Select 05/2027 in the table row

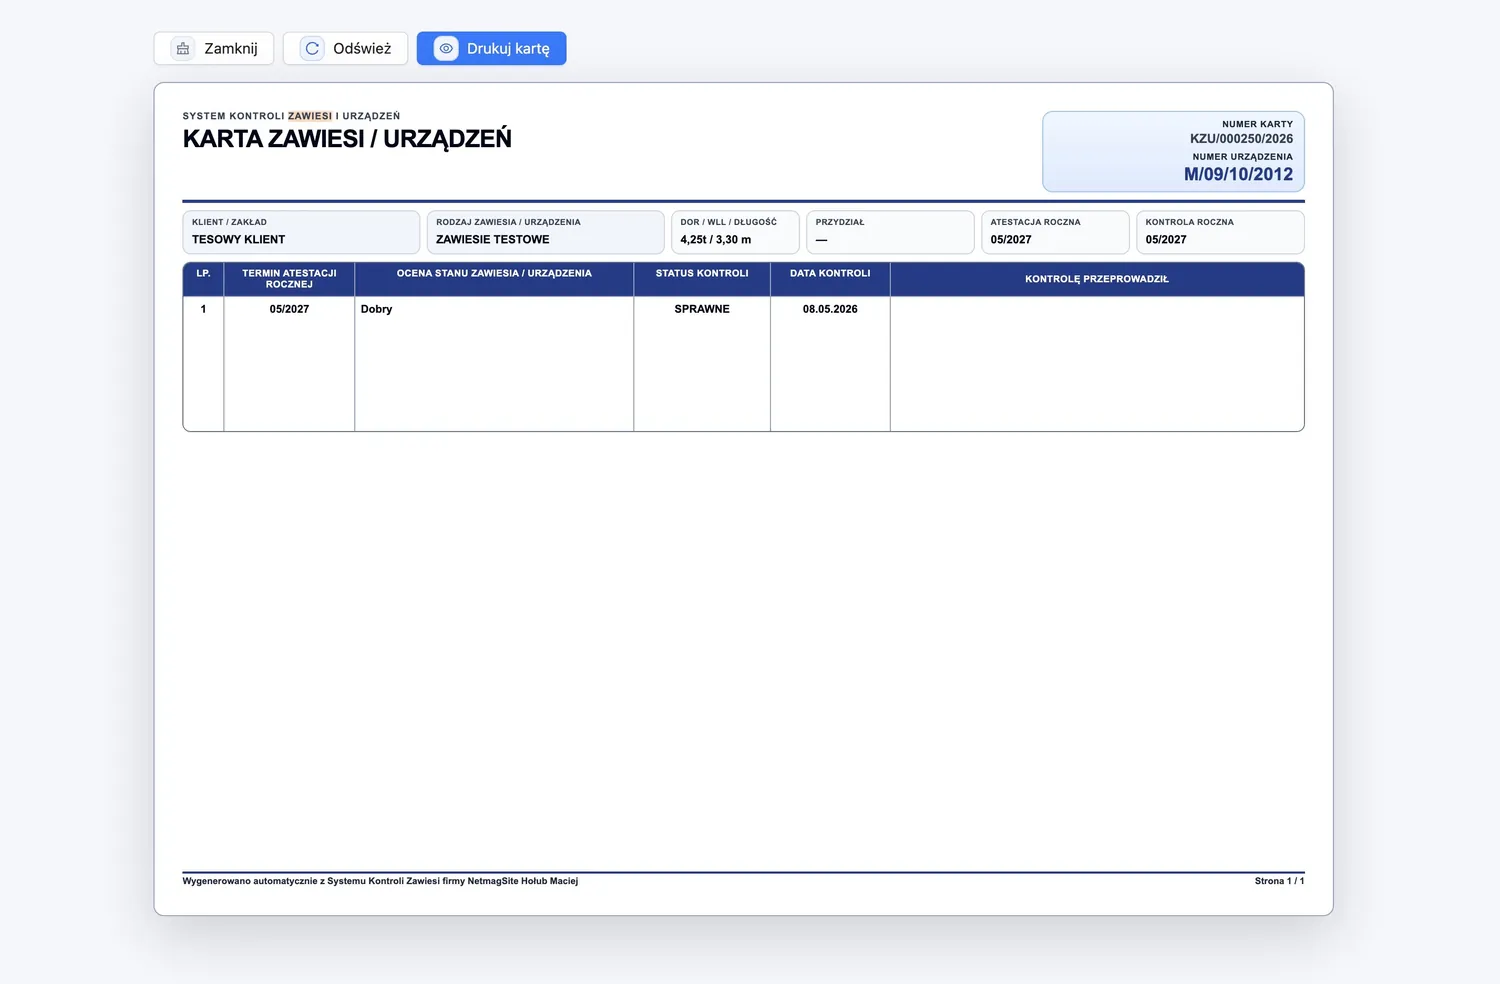click(x=289, y=309)
